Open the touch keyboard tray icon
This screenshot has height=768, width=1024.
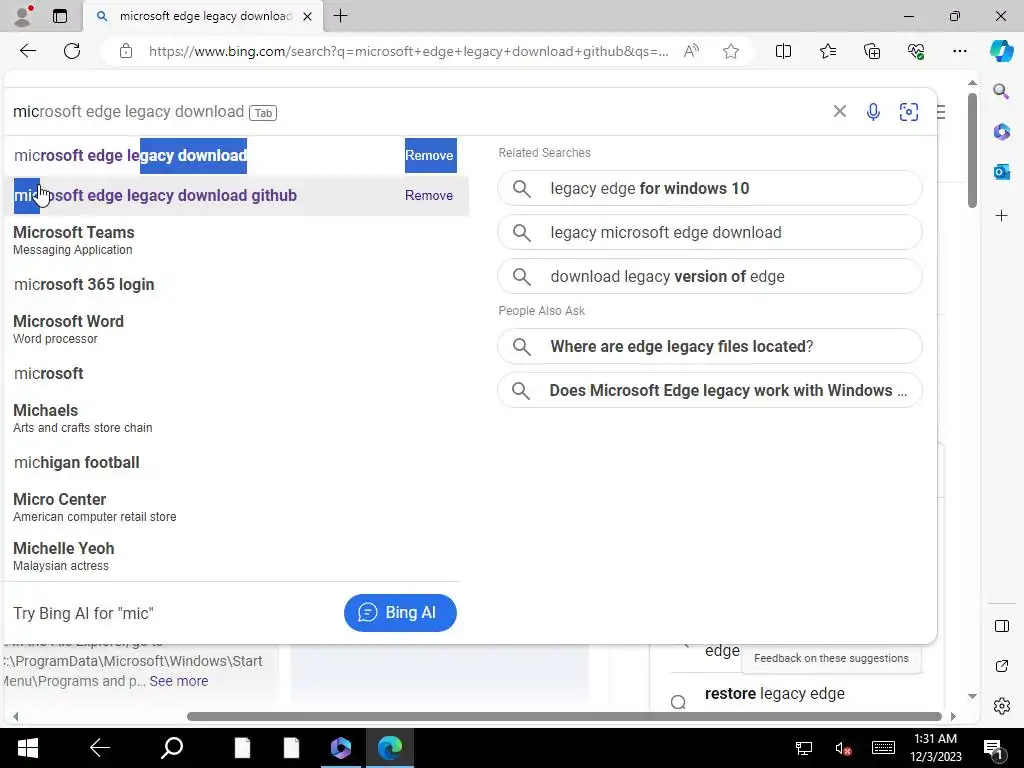tap(883, 748)
